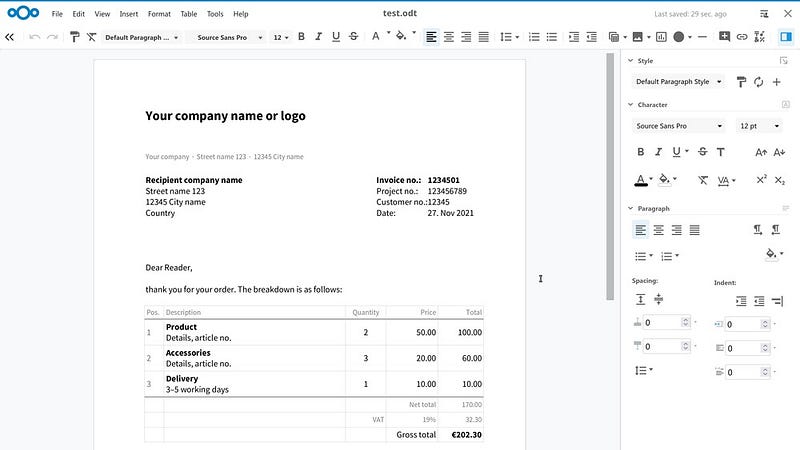Apply highlighting color from toolbar bucket
800x450 pixels.
click(x=401, y=37)
